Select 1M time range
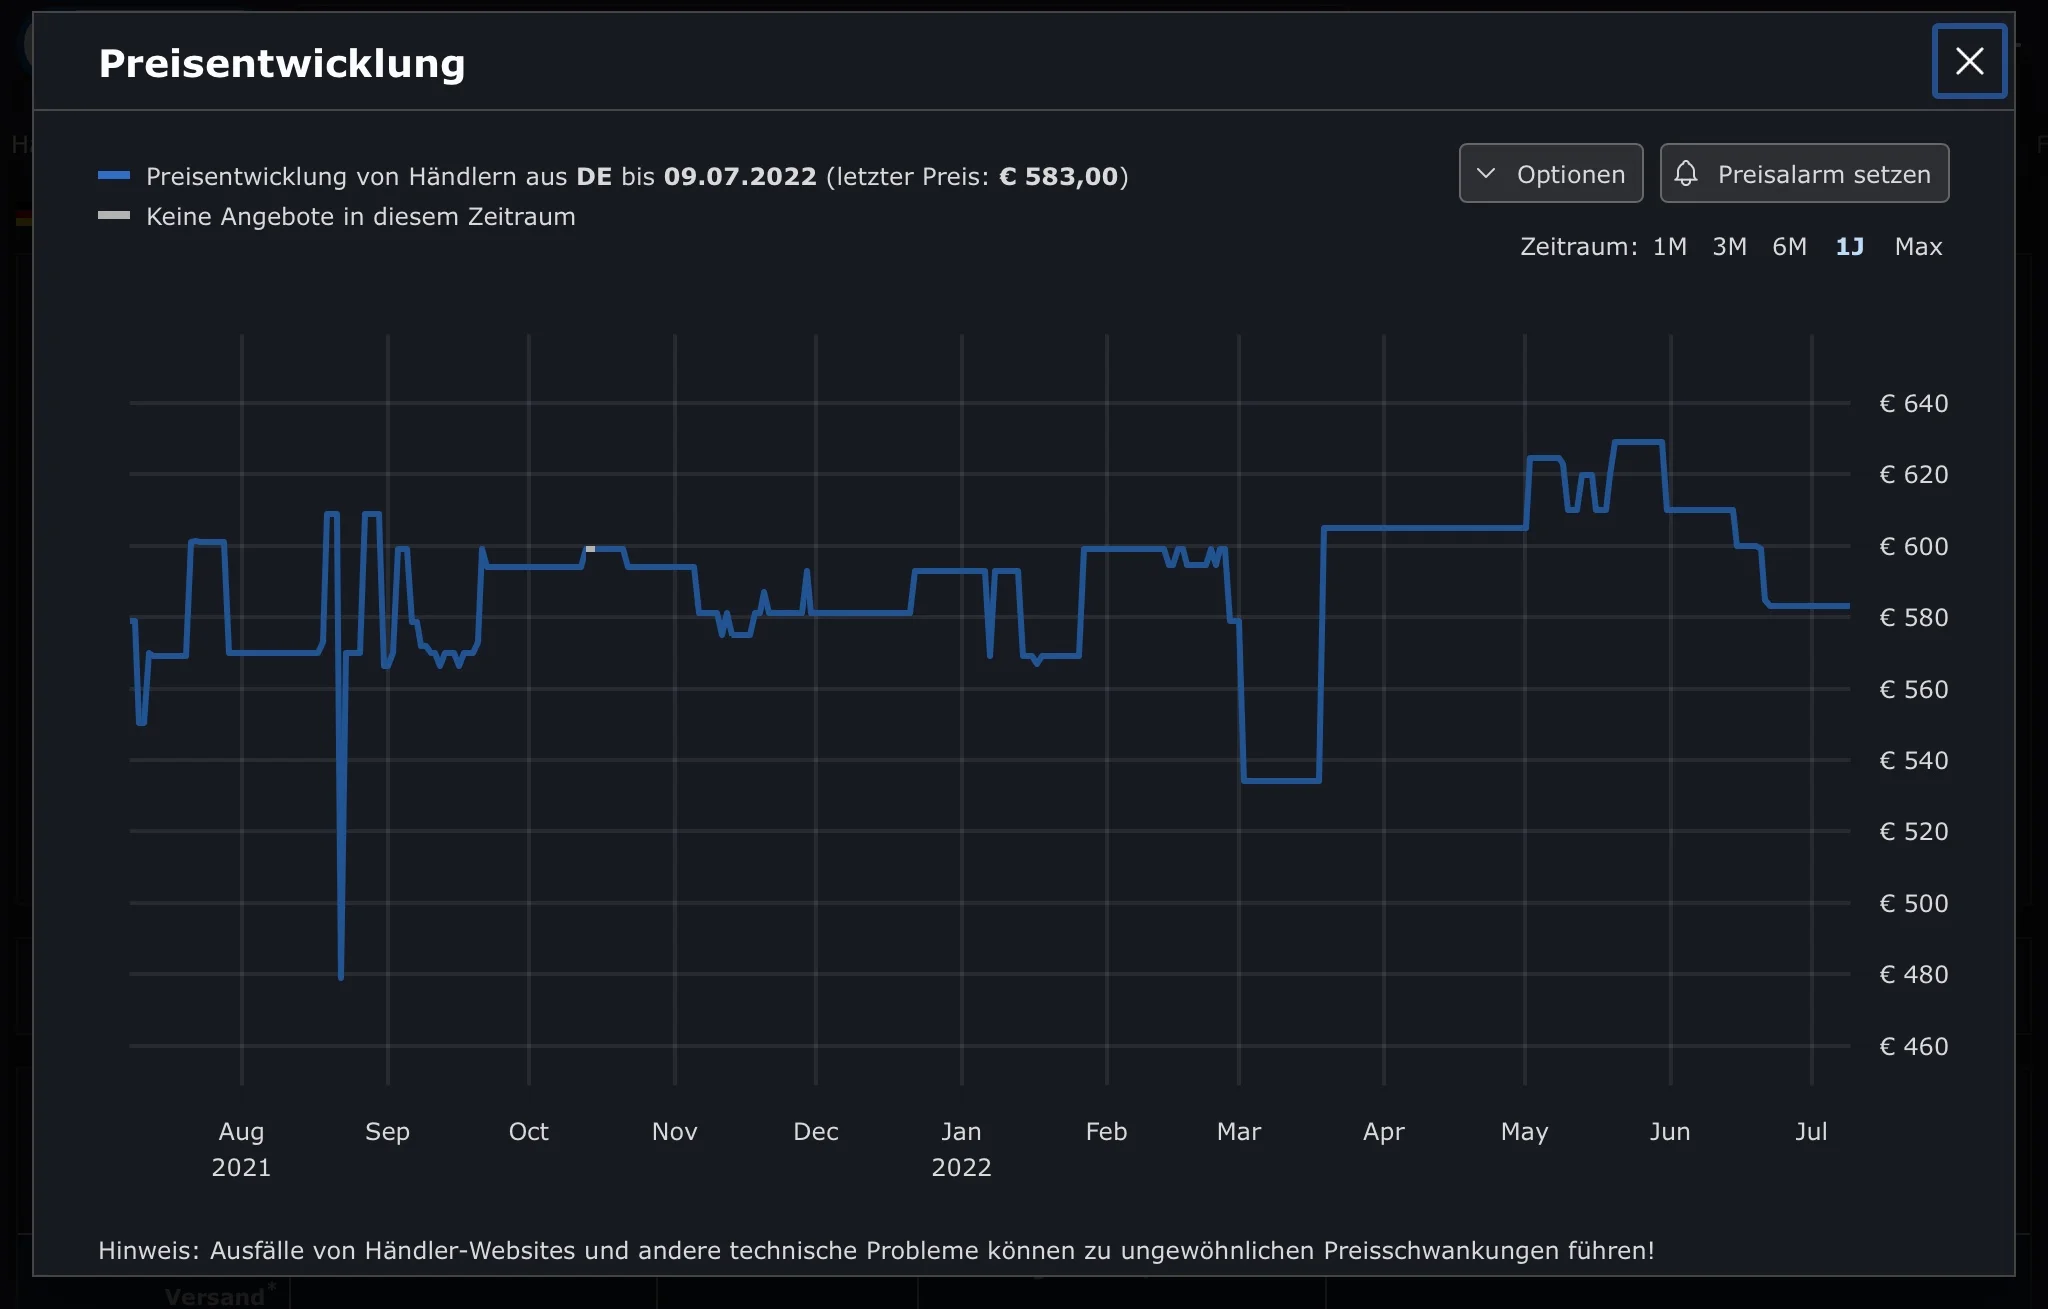 pos(1669,247)
